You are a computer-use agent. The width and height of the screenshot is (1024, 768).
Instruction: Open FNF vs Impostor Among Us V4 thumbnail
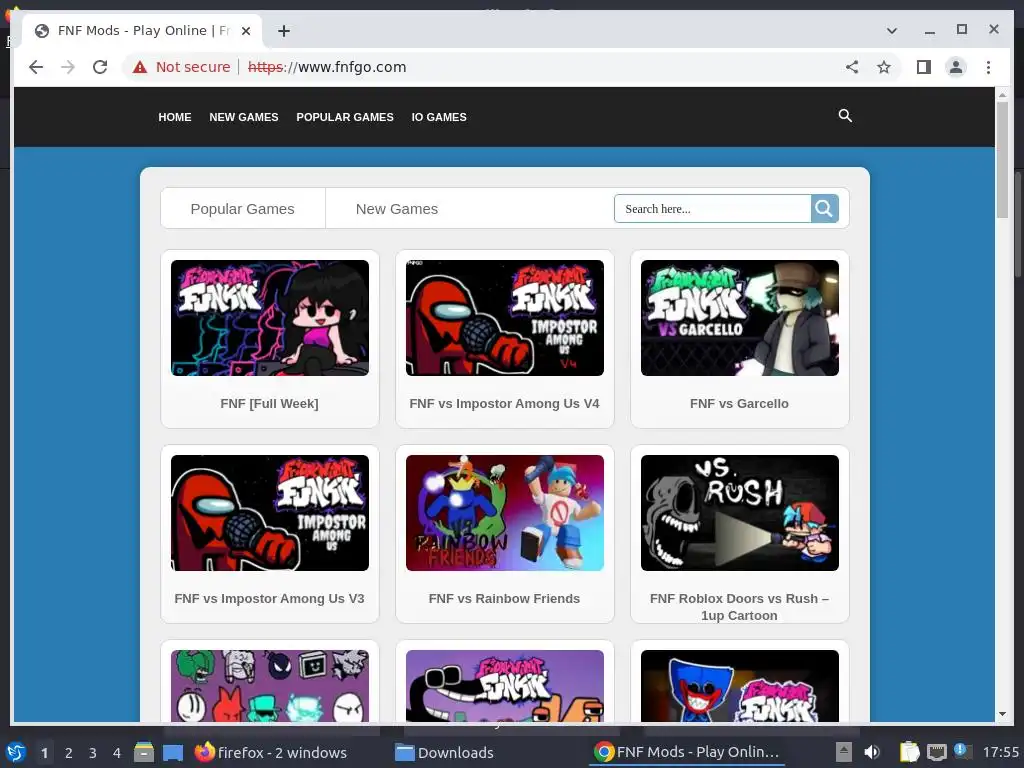(505, 318)
